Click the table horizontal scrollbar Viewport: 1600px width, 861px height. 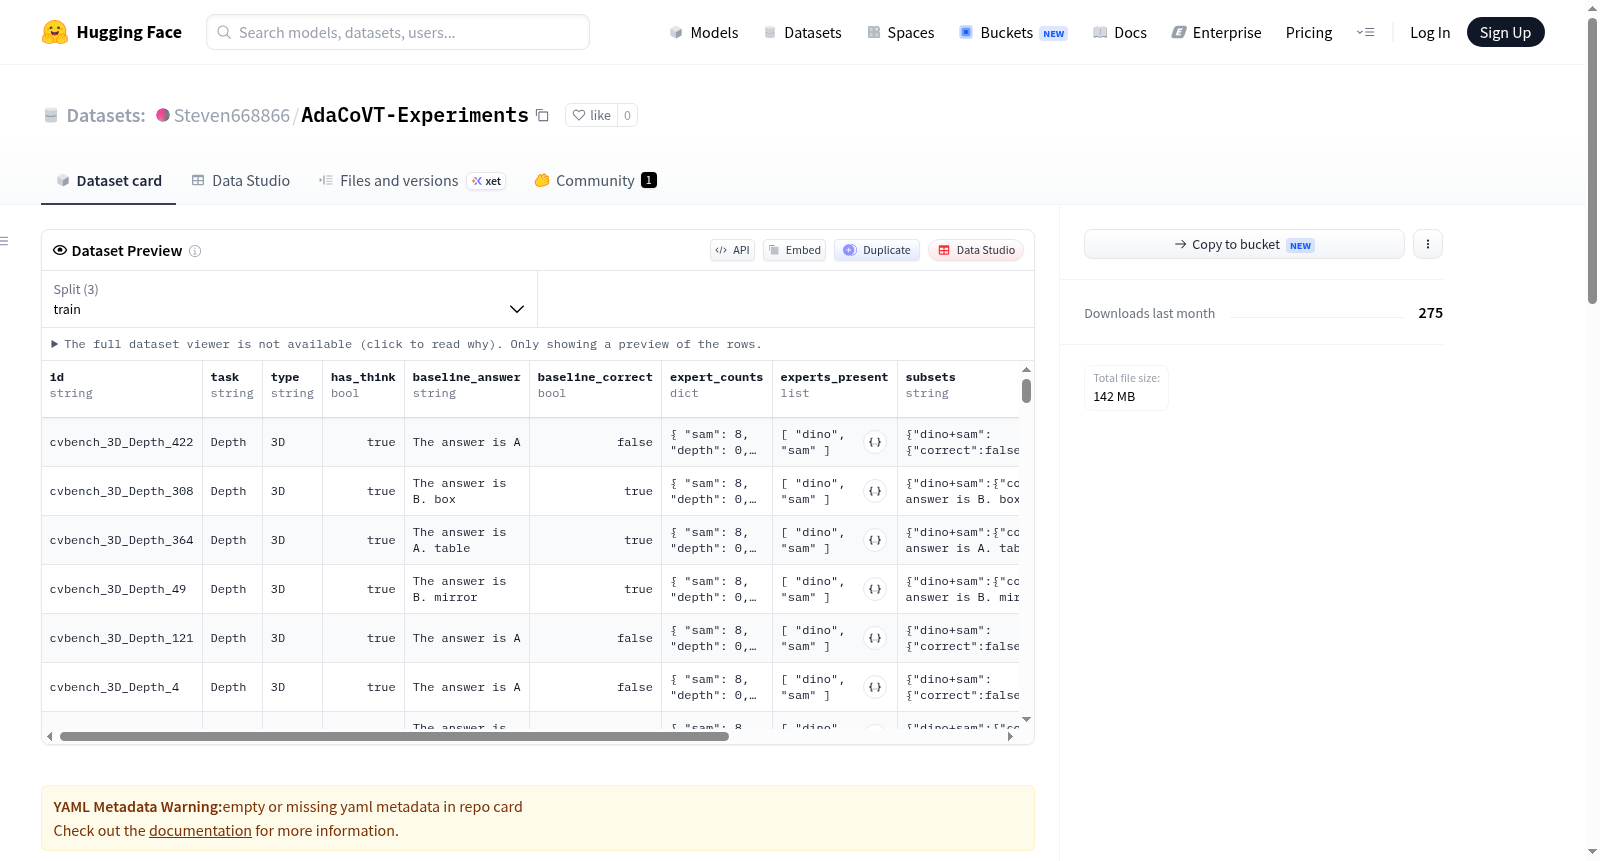pos(394,737)
